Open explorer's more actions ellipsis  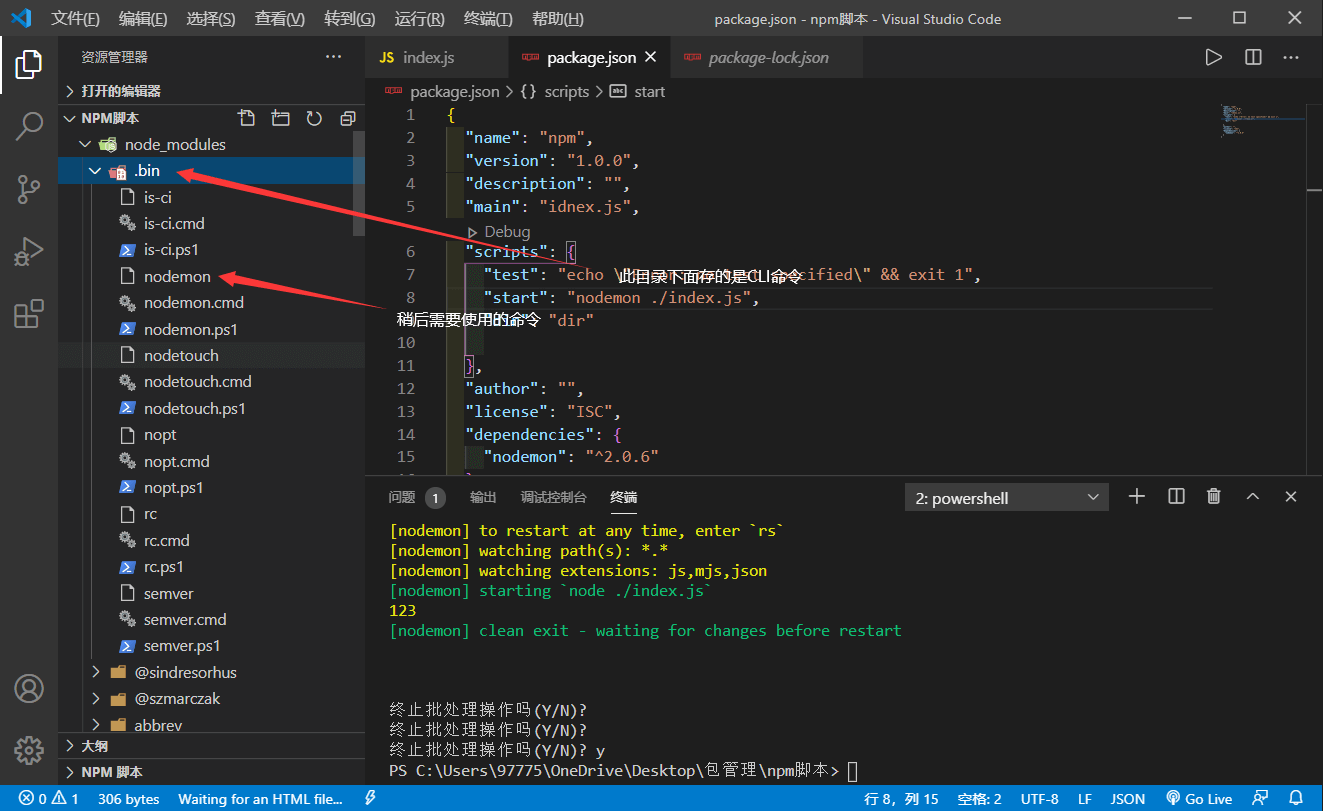pos(334,57)
